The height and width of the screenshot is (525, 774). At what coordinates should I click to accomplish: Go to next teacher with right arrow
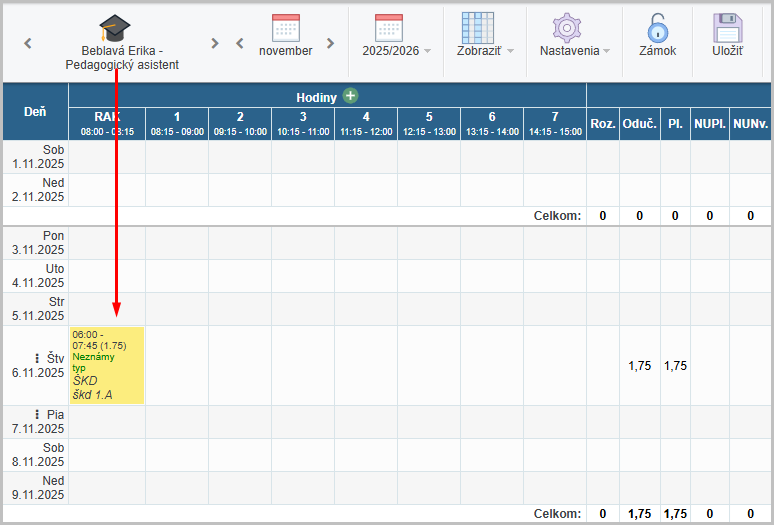point(214,43)
